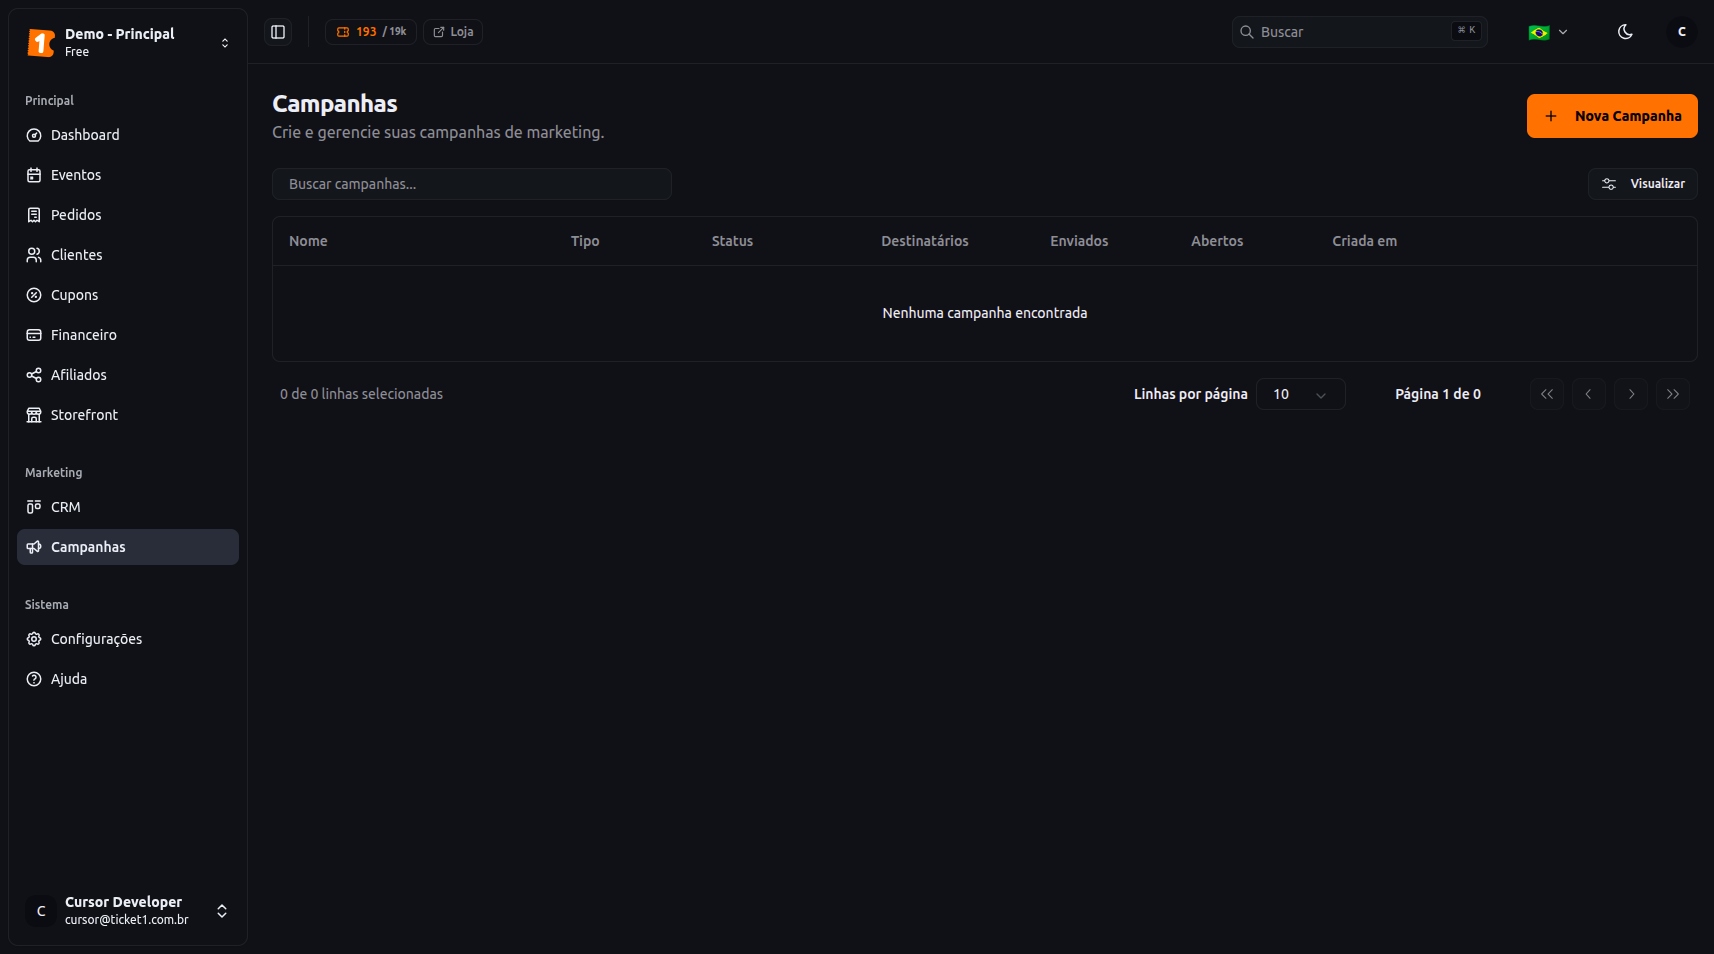Open the user avatar C in the top bar
The width and height of the screenshot is (1714, 954).
click(1681, 32)
